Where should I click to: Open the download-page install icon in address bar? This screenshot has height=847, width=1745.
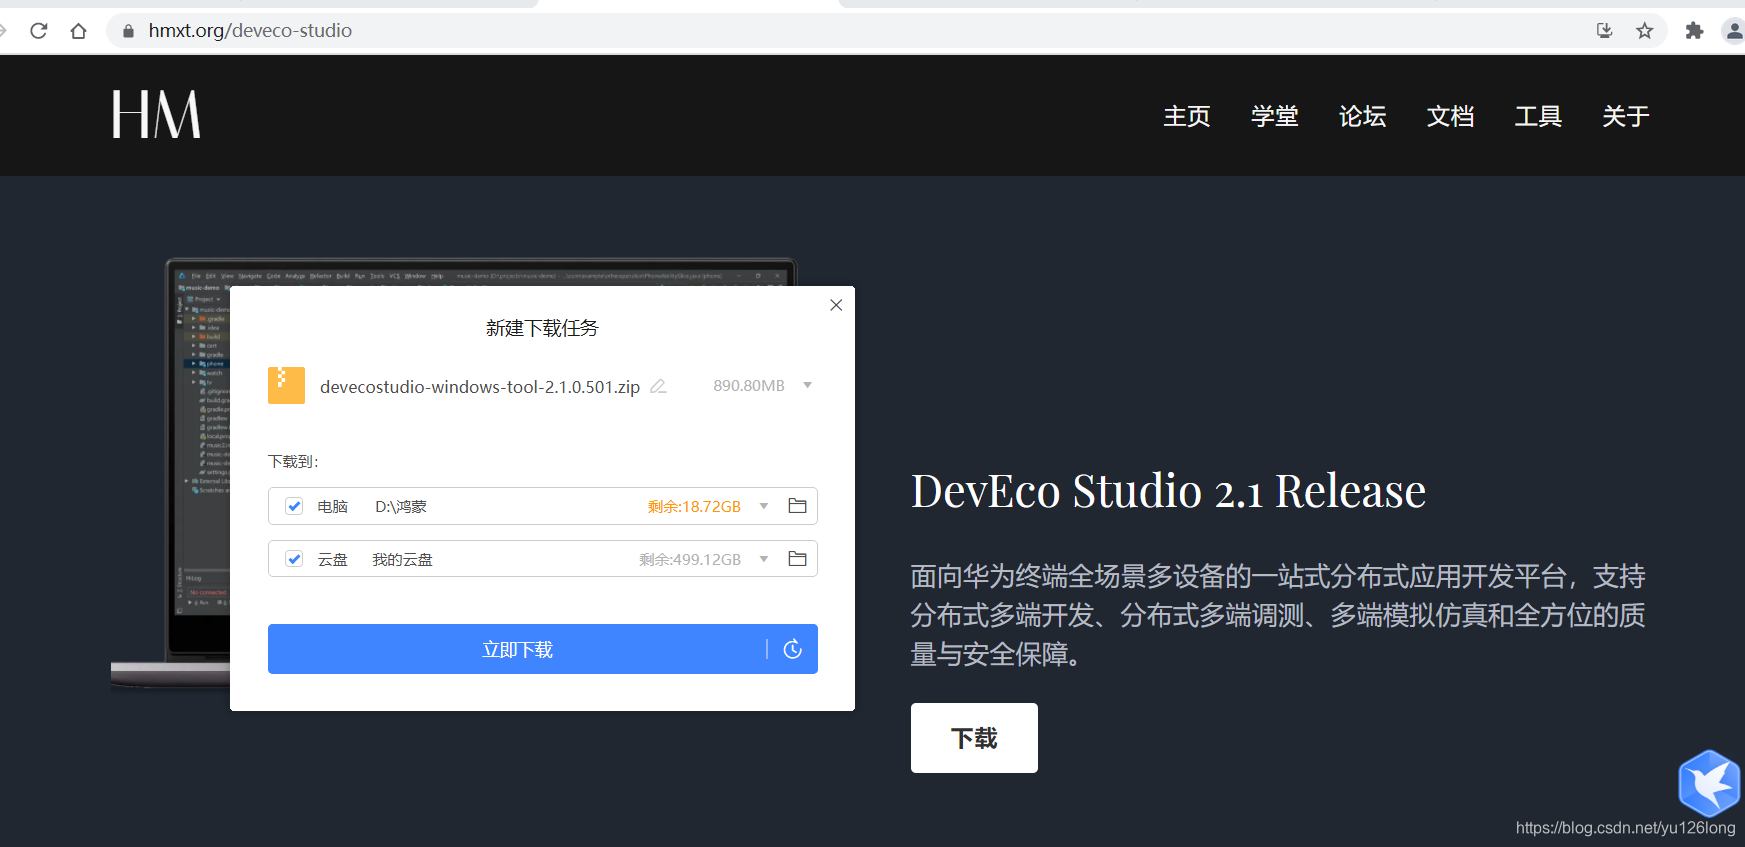pyautogui.click(x=1605, y=31)
